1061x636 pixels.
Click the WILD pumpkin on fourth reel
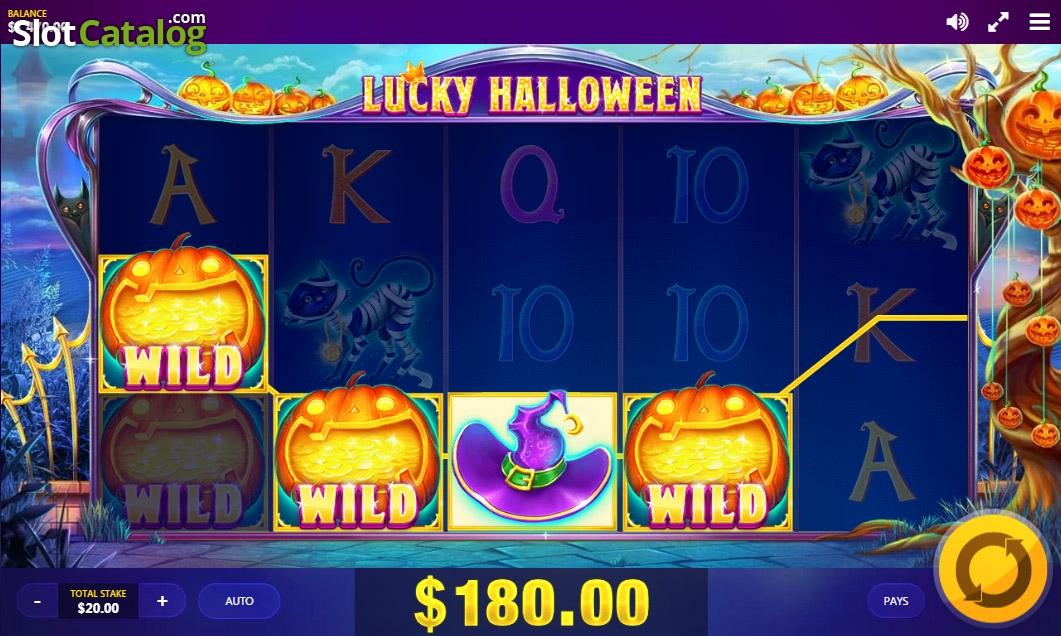(x=707, y=461)
